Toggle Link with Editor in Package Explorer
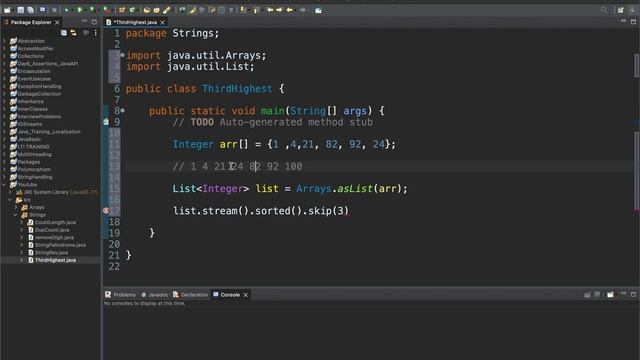The width and height of the screenshot is (640, 360). pos(73,33)
